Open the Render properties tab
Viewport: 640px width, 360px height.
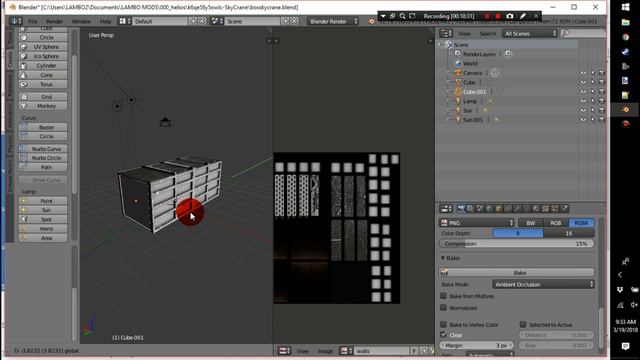(x=461, y=209)
